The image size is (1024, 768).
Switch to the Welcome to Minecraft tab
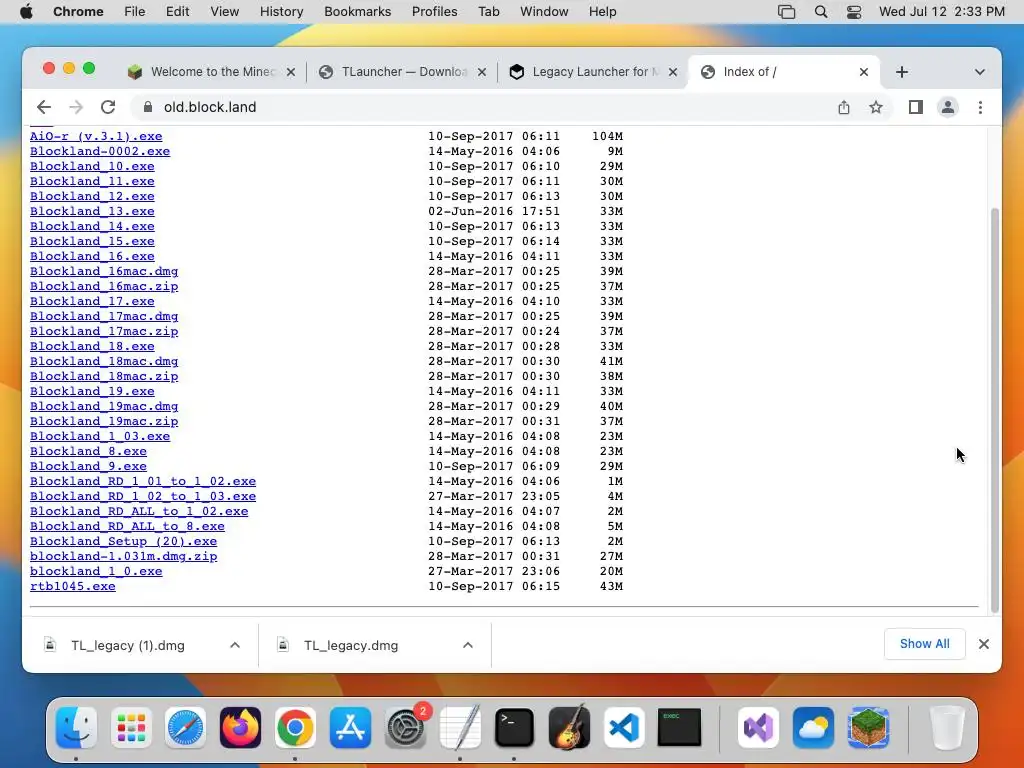click(213, 72)
